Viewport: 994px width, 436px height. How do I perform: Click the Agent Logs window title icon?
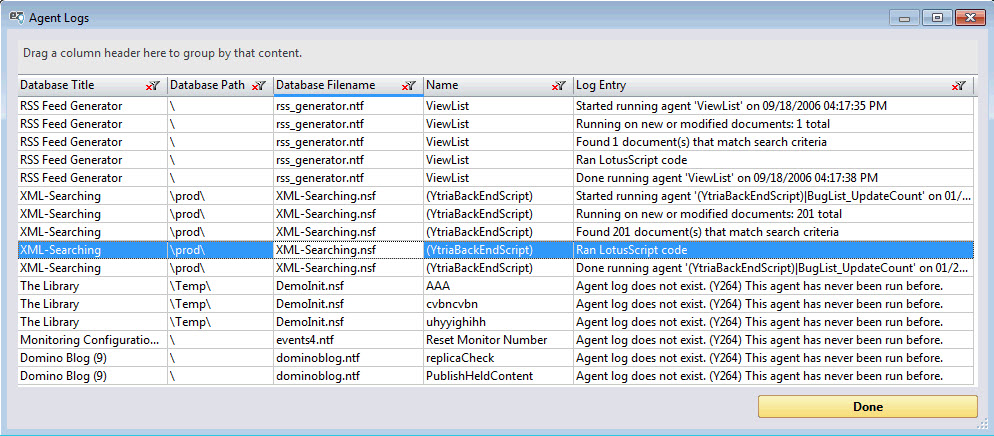17,16
